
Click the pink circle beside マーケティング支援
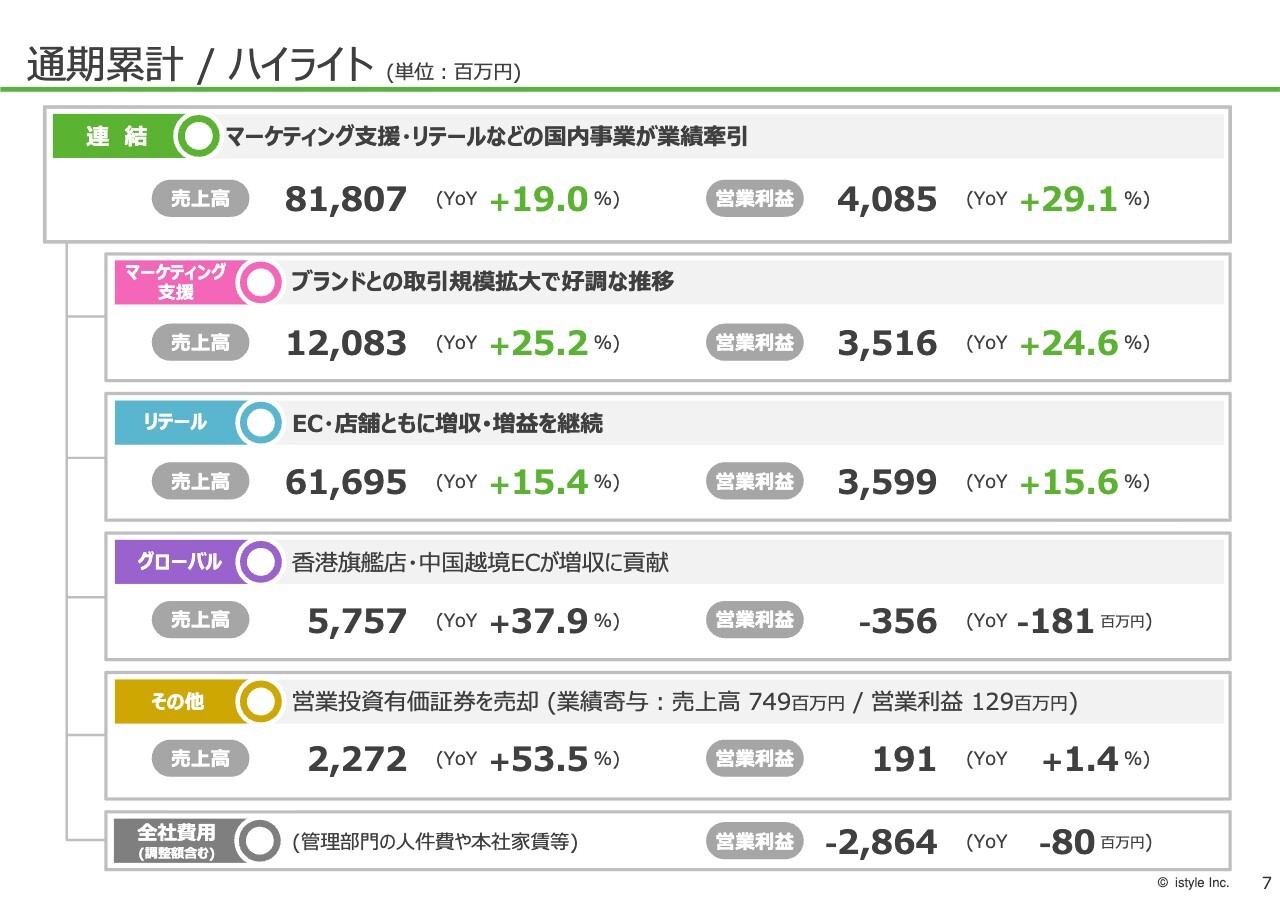click(261, 282)
